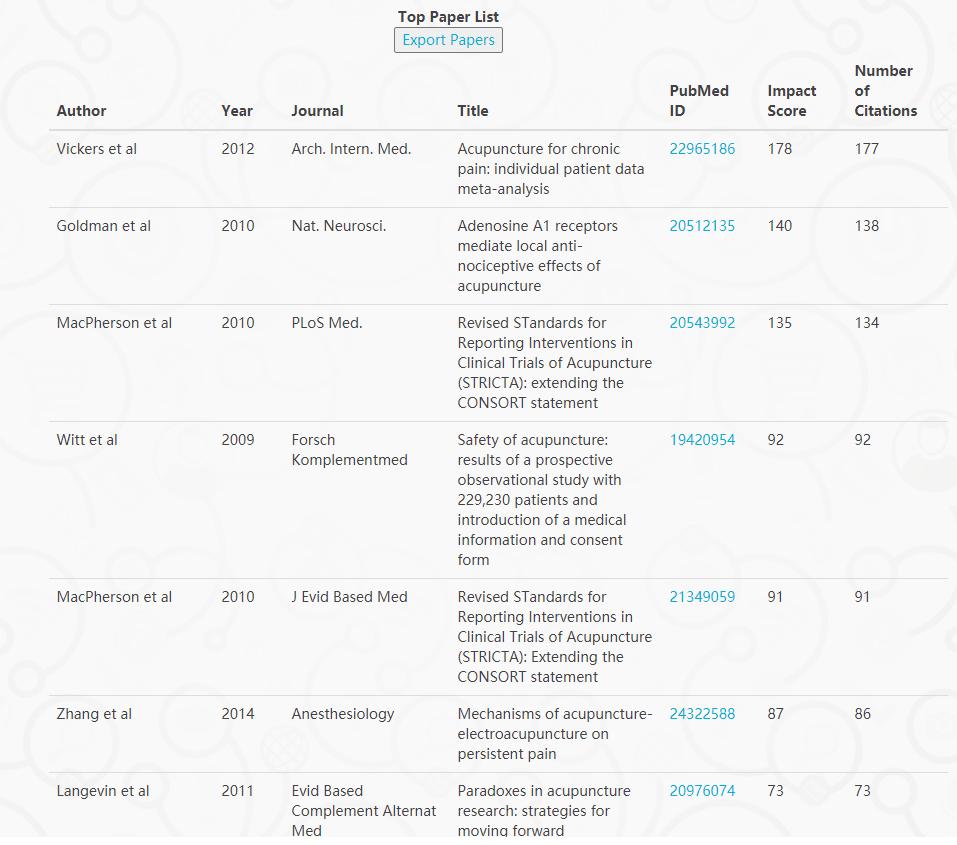Click the Author column header
This screenshot has width=957, height=845.
(81, 111)
